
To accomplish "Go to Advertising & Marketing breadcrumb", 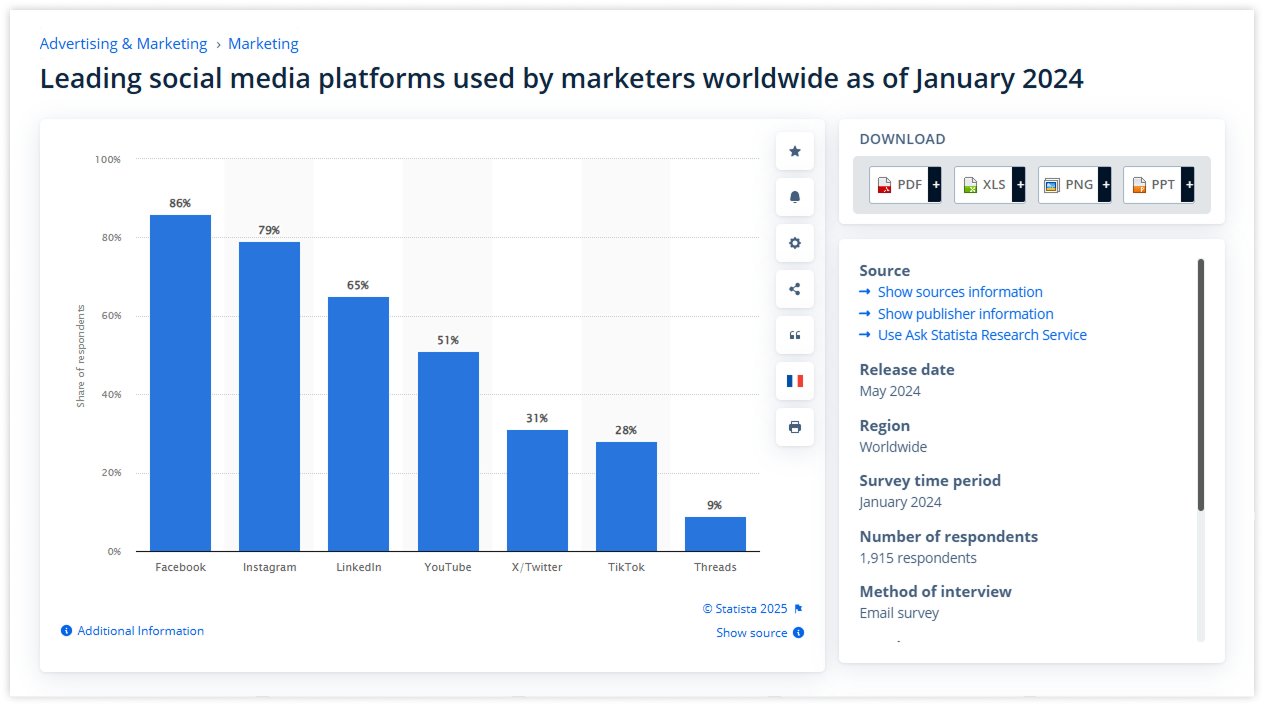I will pos(123,44).
